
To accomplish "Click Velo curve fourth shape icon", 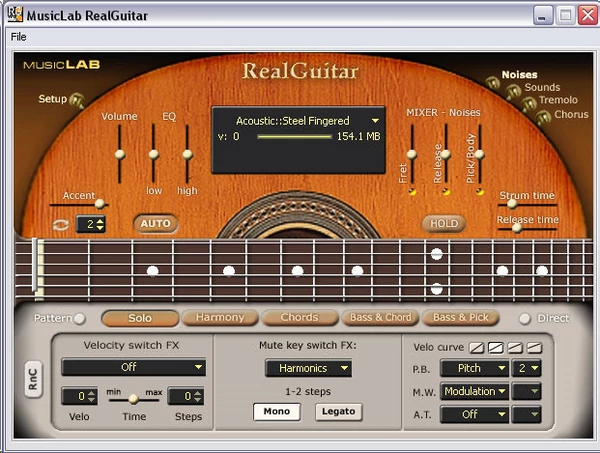I will click(534, 348).
